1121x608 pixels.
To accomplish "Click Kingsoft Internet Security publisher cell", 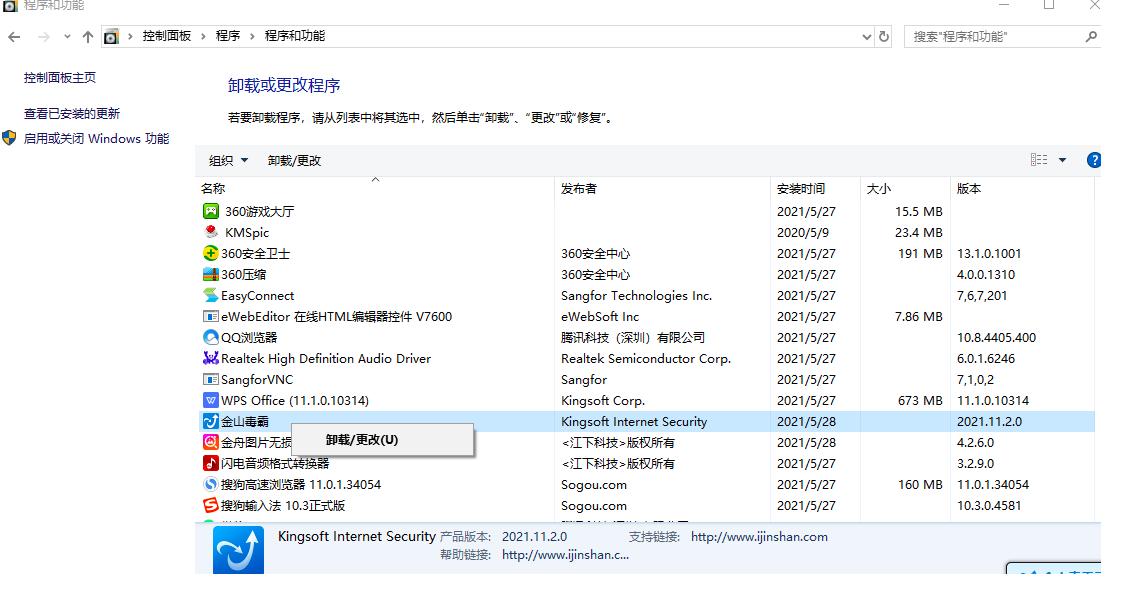I will pyautogui.click(x=633, y=421).
